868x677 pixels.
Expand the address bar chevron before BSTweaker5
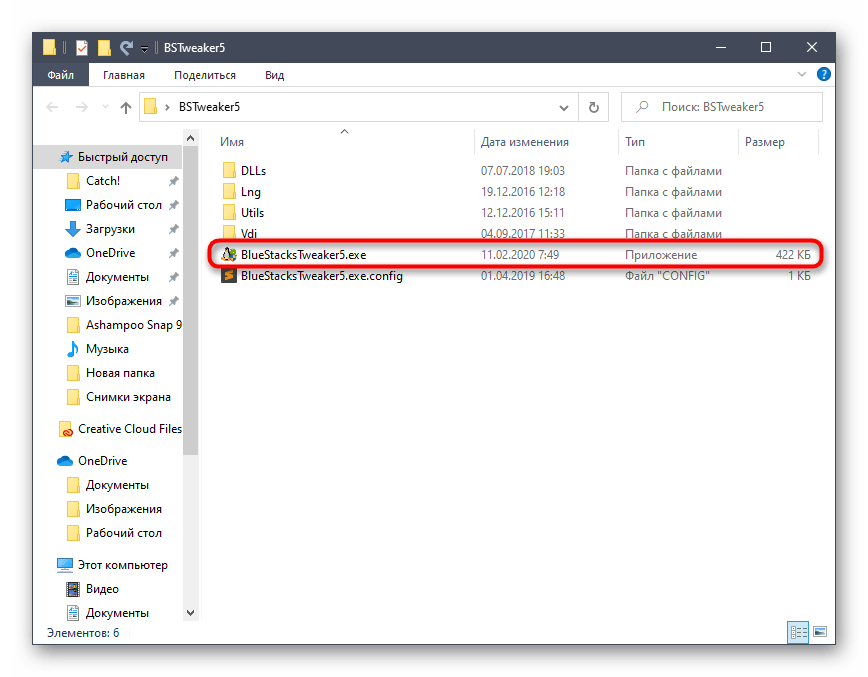coord(167,107)
